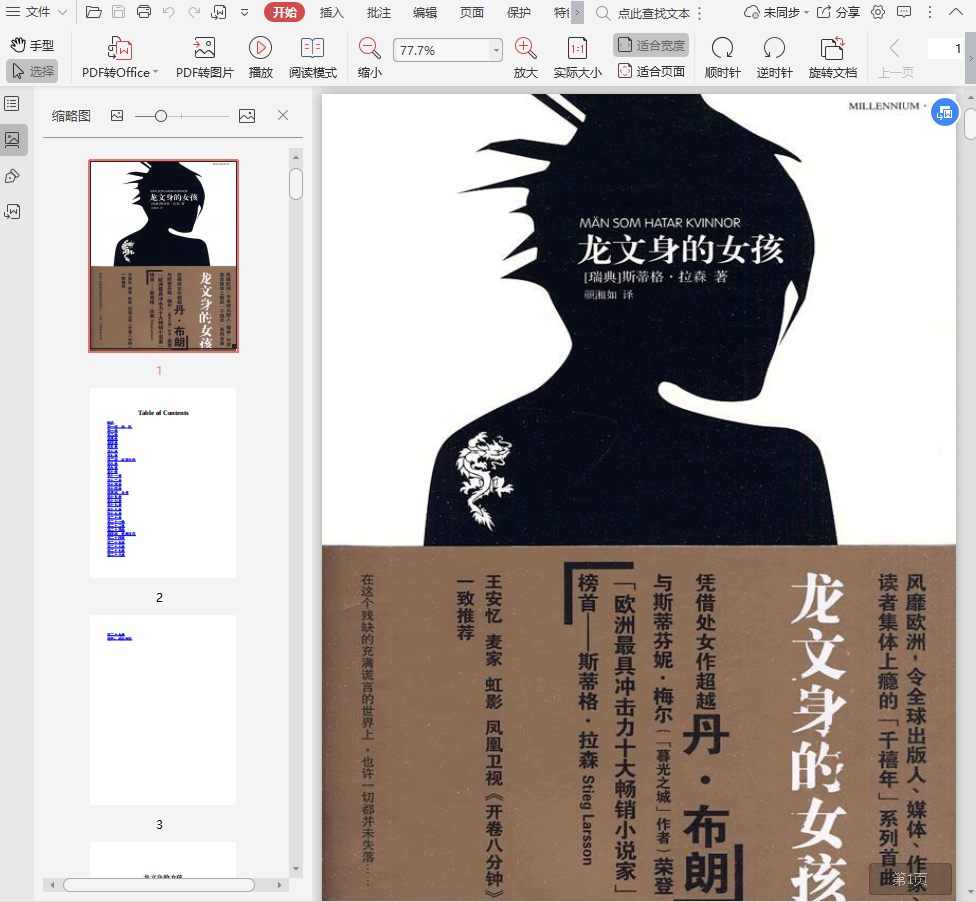The width and height of the screenshot is (976, 902).
Task: Click the undo arrow icon
Action: (x=169, y=12)
